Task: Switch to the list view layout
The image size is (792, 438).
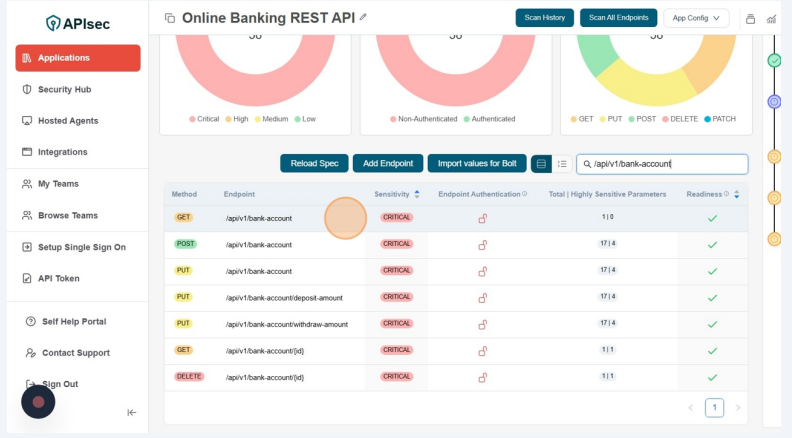Action: tap(562, 164)
